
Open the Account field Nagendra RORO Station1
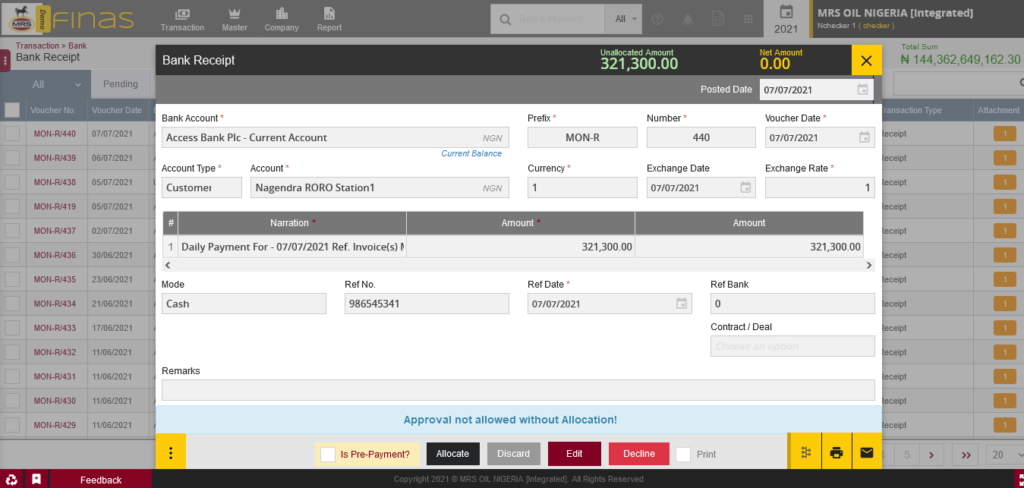pyautogui.click(x=379, y=187)
